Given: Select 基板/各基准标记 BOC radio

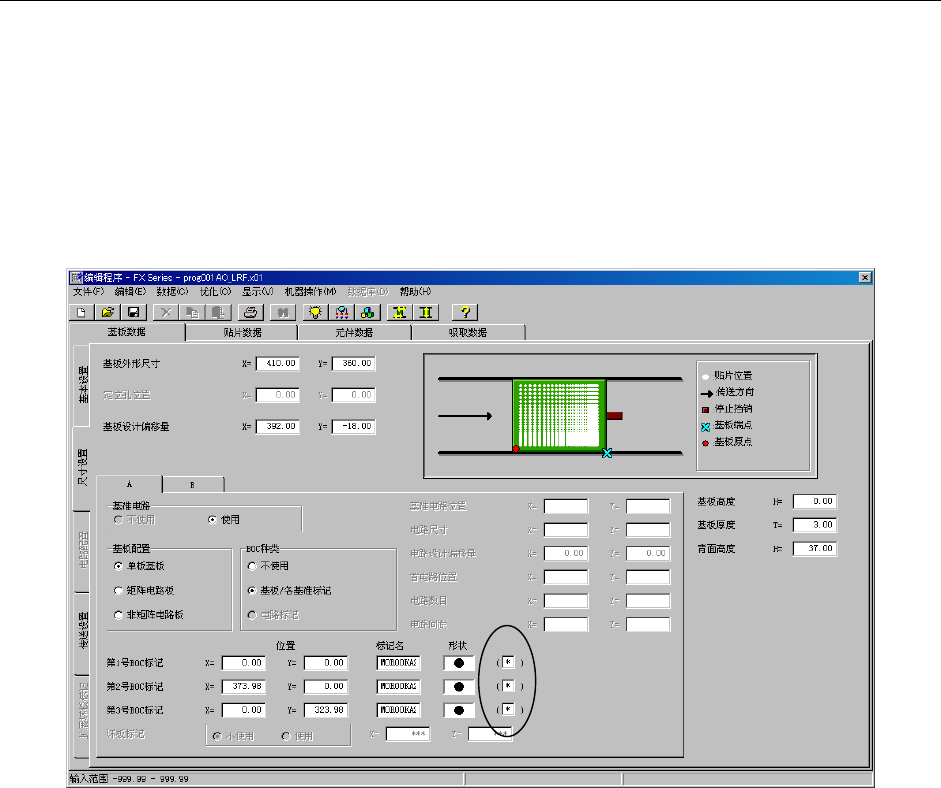Looking at the screenshot, I should [289, 591].
